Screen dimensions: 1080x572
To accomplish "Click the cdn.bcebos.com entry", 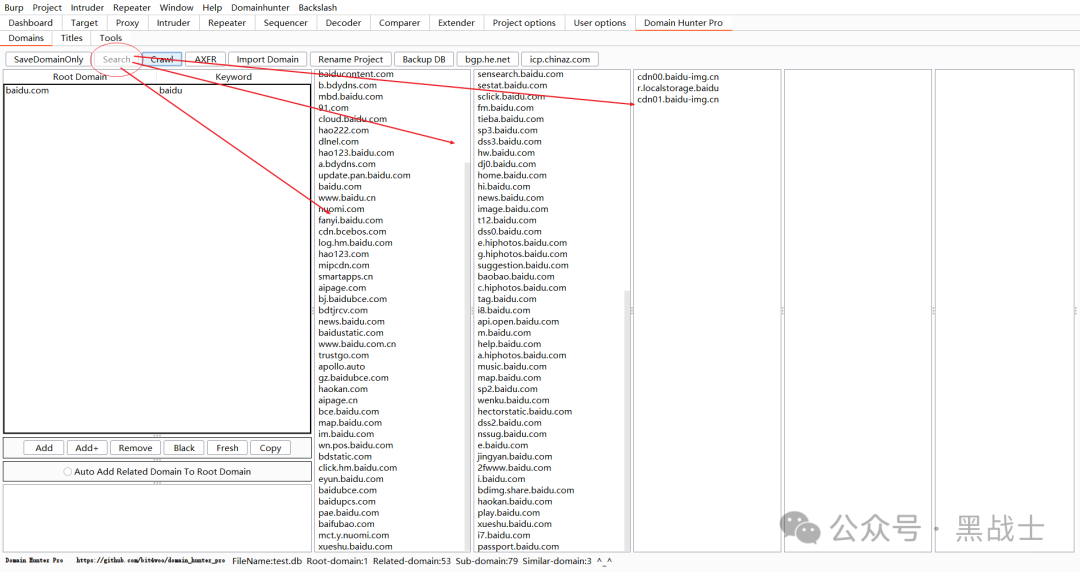I will 352,232.
